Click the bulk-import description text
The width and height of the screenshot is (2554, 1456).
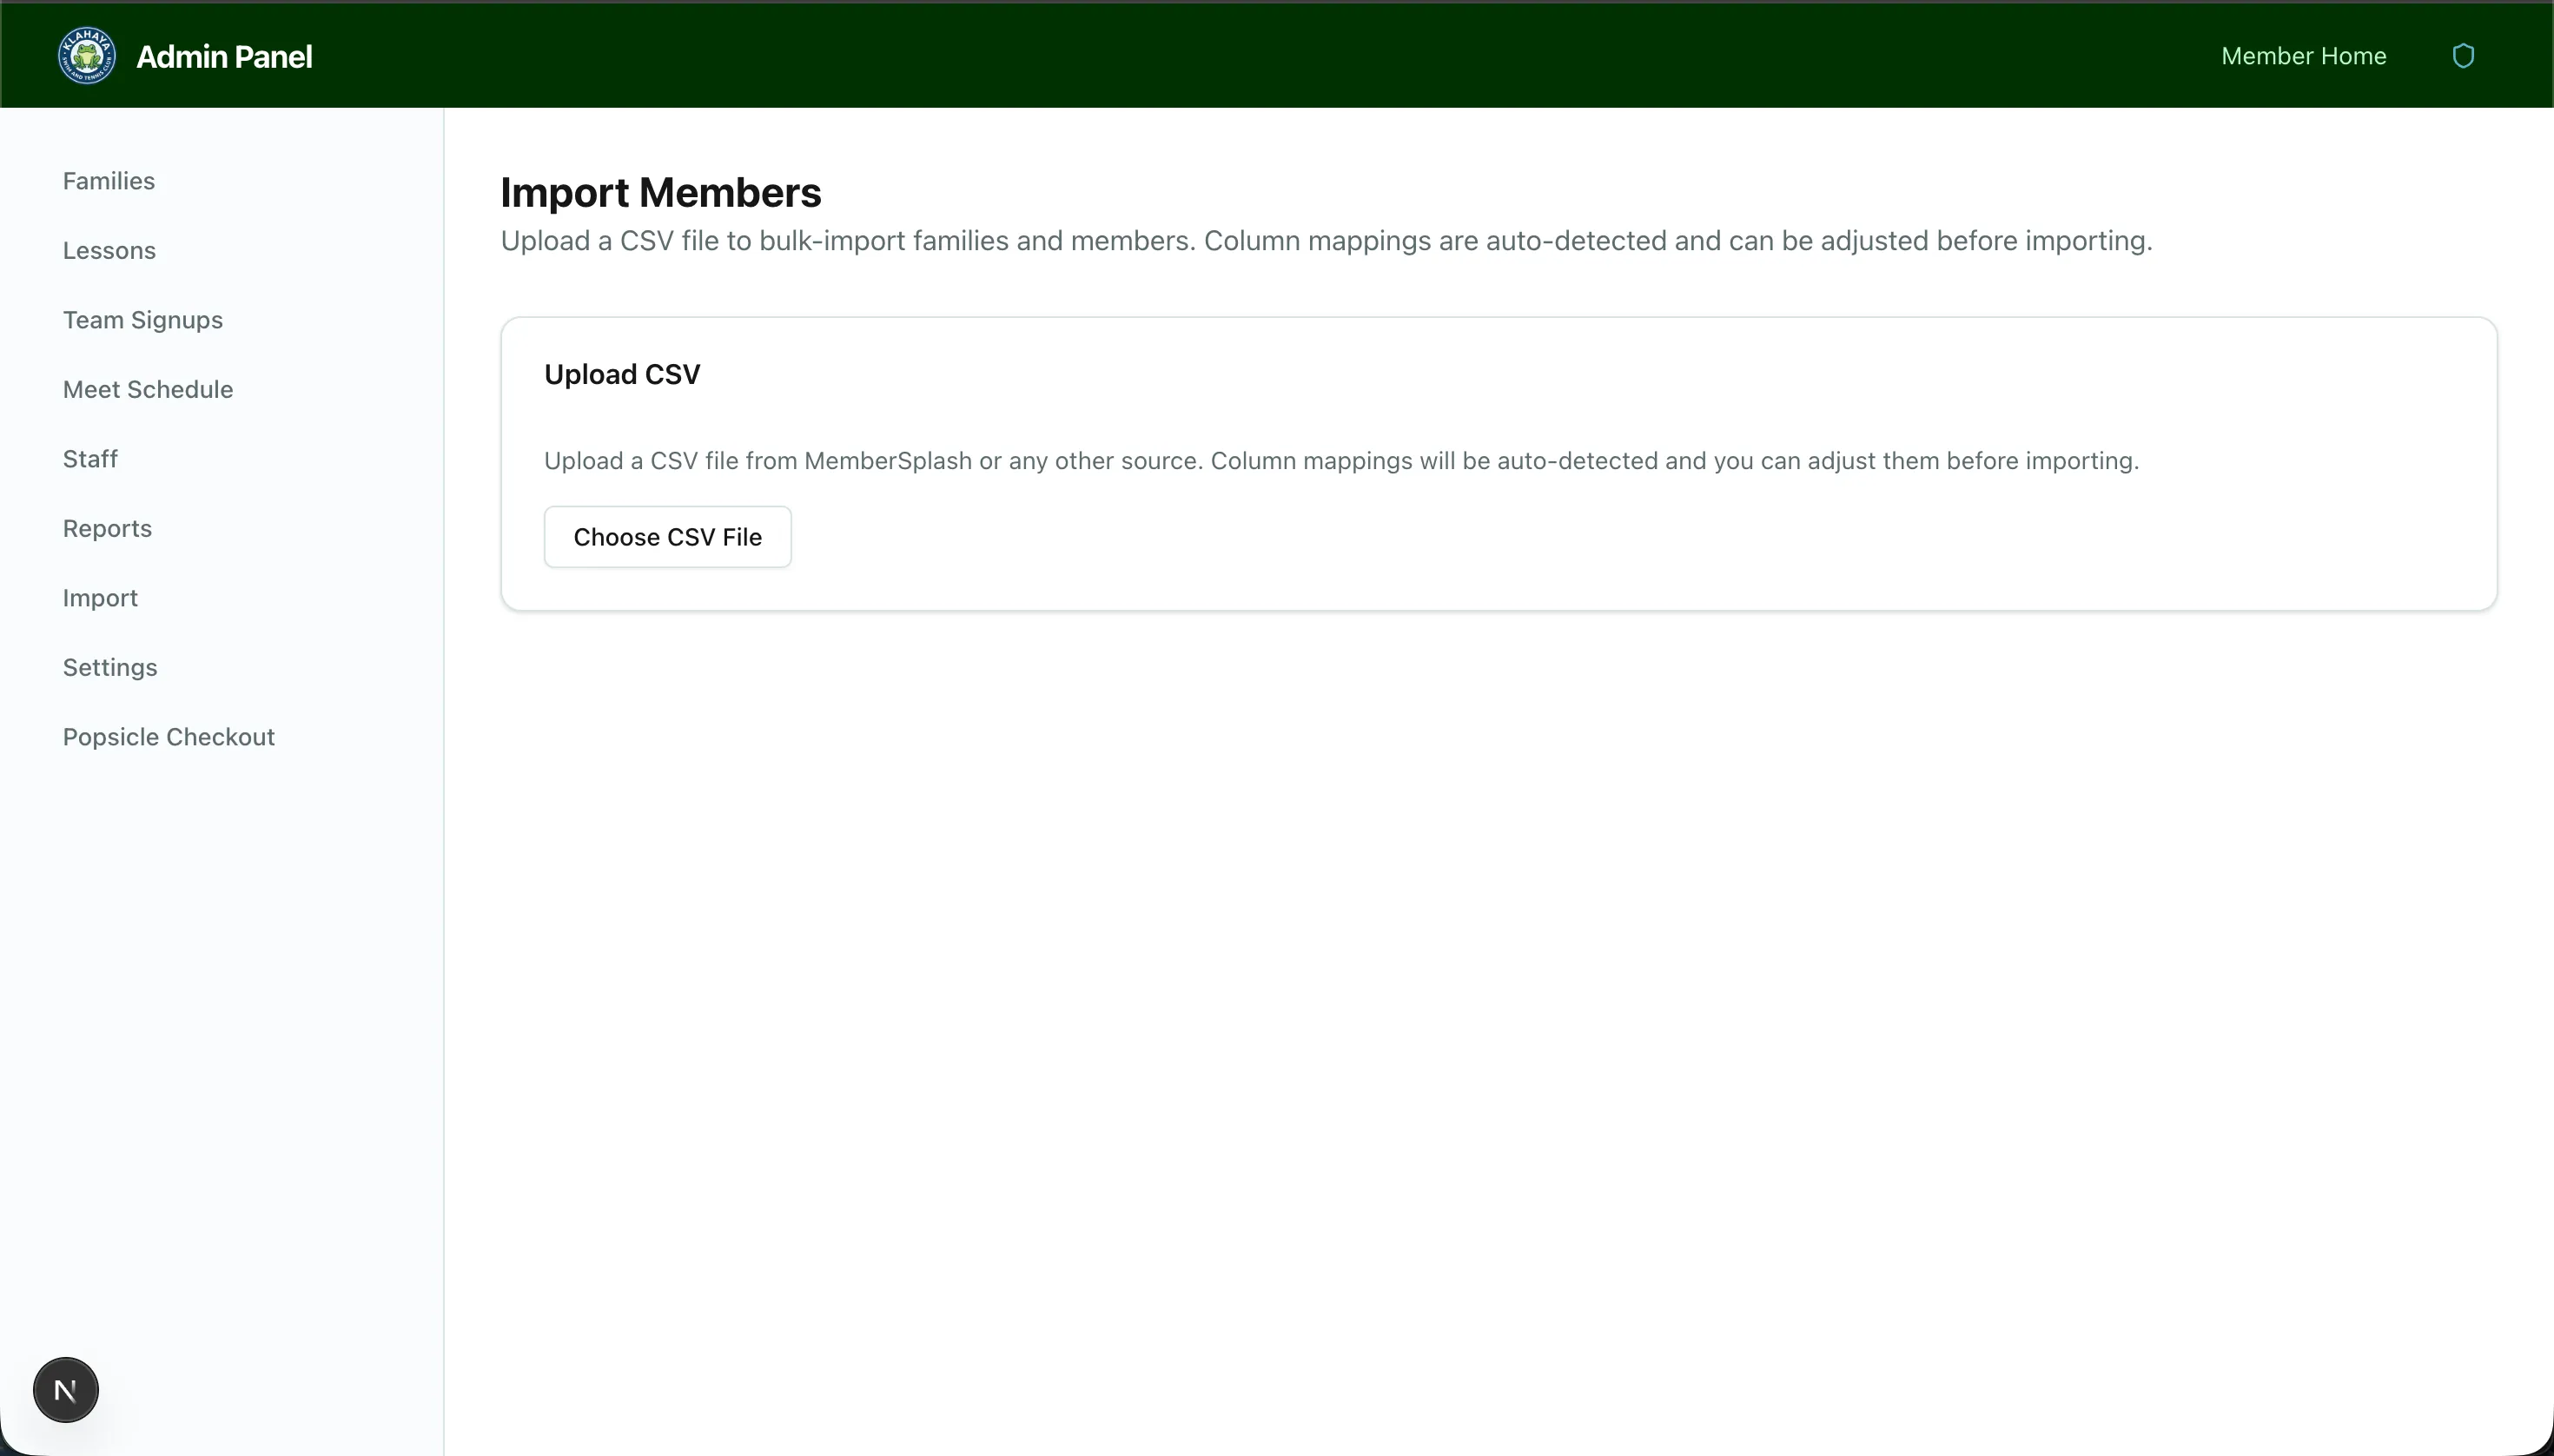pyautogui.click(x=1325, y=240)
